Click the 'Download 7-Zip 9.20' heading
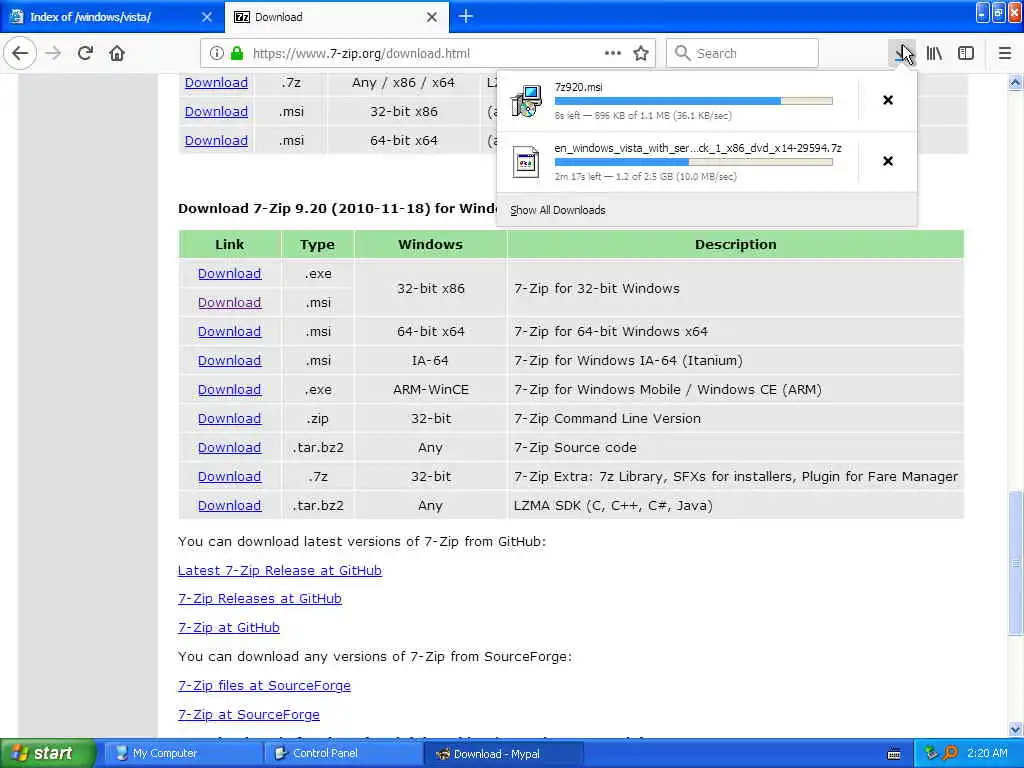This screenshot has height=768, width=1024. pos(338,208)
